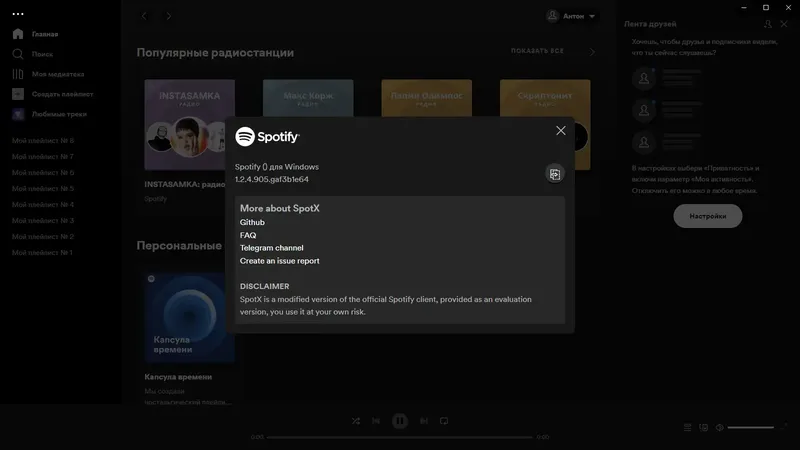Open the Папин Олимпос radio card
This screenshot has height=450, width=800.
click(x=427, y=98)
